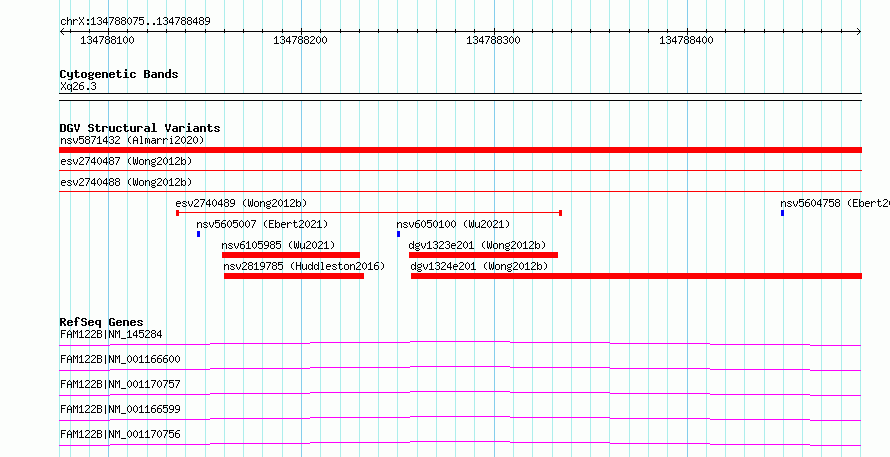Click the 134788300 ruler position label

[x=493, y=41]
